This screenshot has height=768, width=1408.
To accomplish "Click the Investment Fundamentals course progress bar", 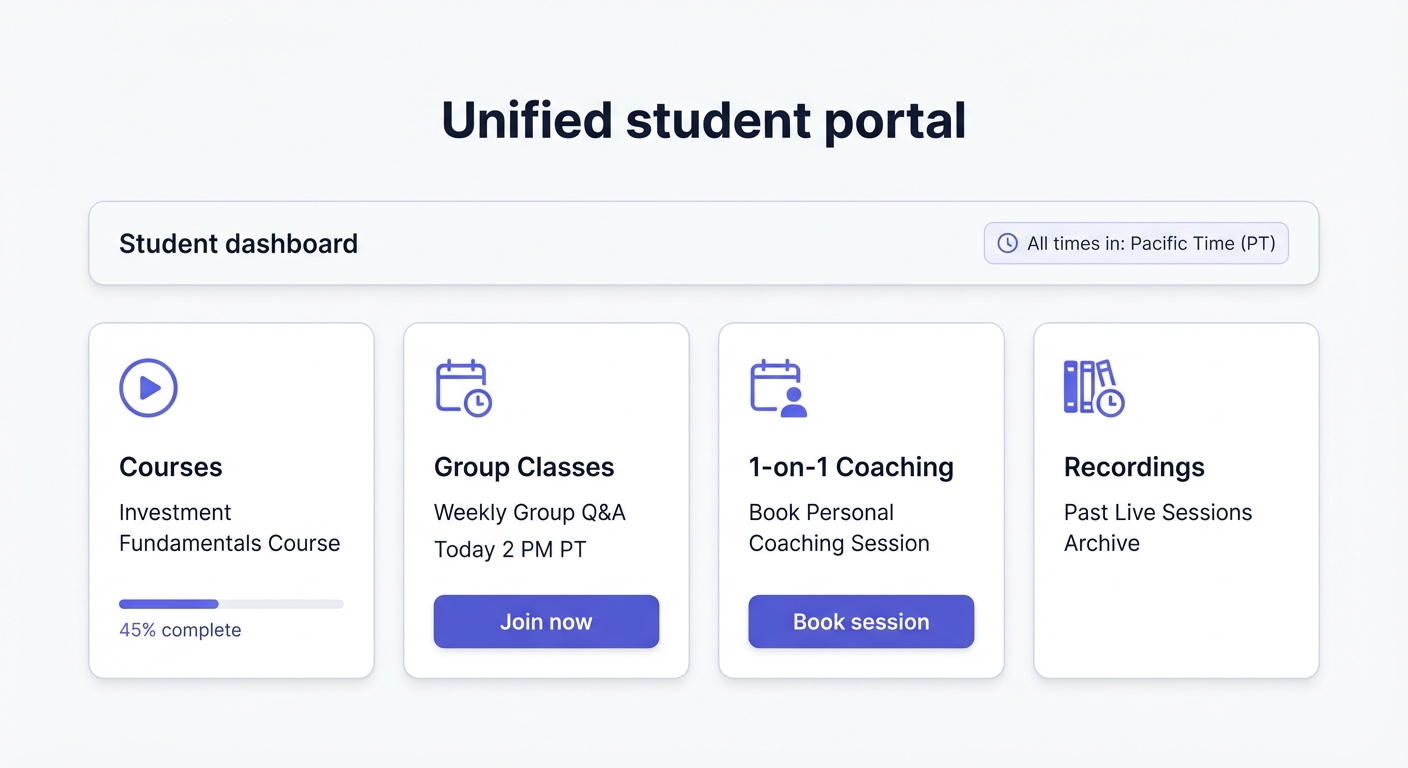I will (x=231, y=604).
